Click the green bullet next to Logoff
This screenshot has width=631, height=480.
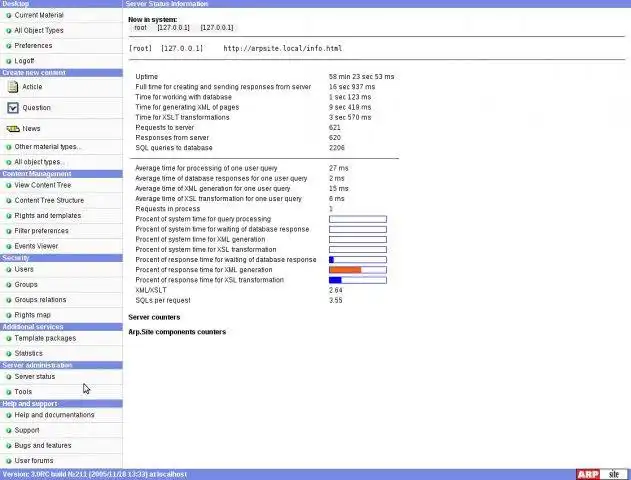(8, 61)
